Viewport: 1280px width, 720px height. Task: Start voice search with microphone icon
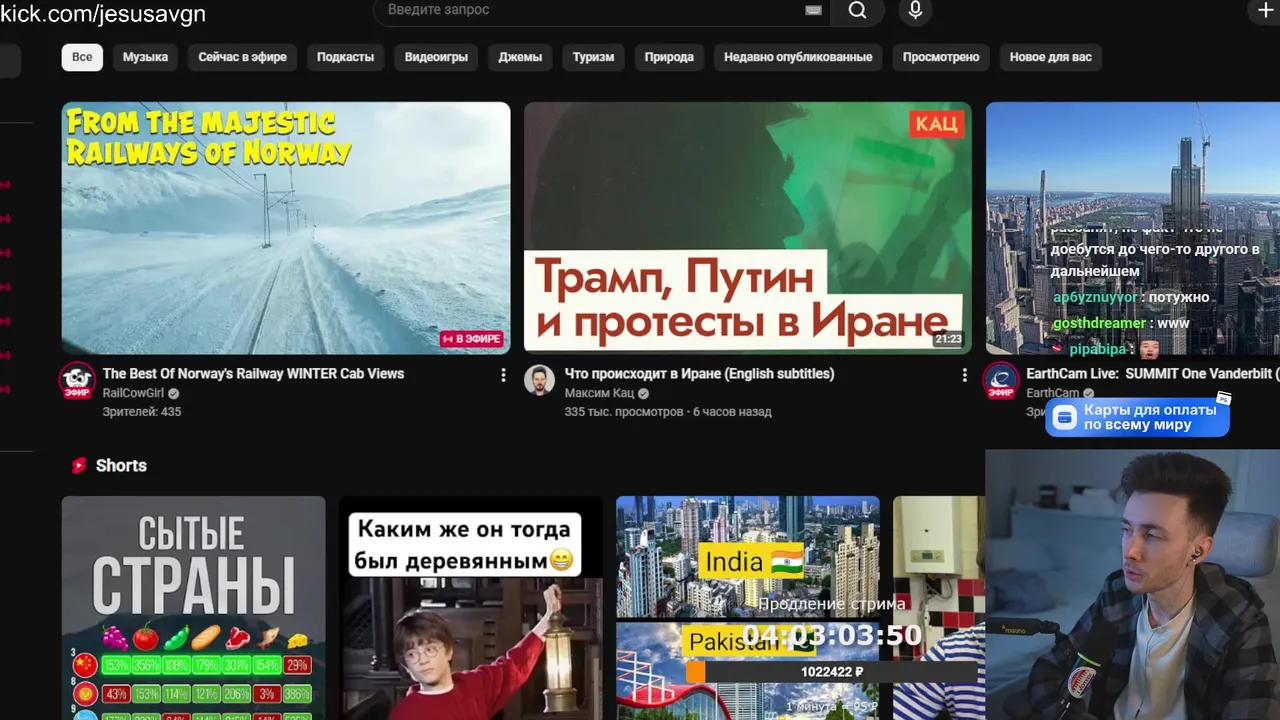(x=915, y=10)
